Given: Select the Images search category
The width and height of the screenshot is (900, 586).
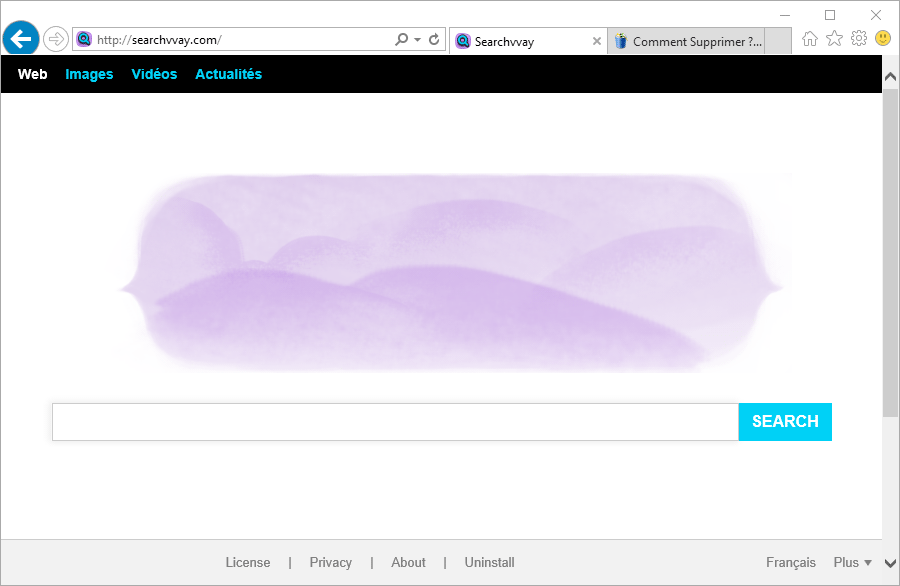Looking at the screenshot, I should tap(89, 74).
